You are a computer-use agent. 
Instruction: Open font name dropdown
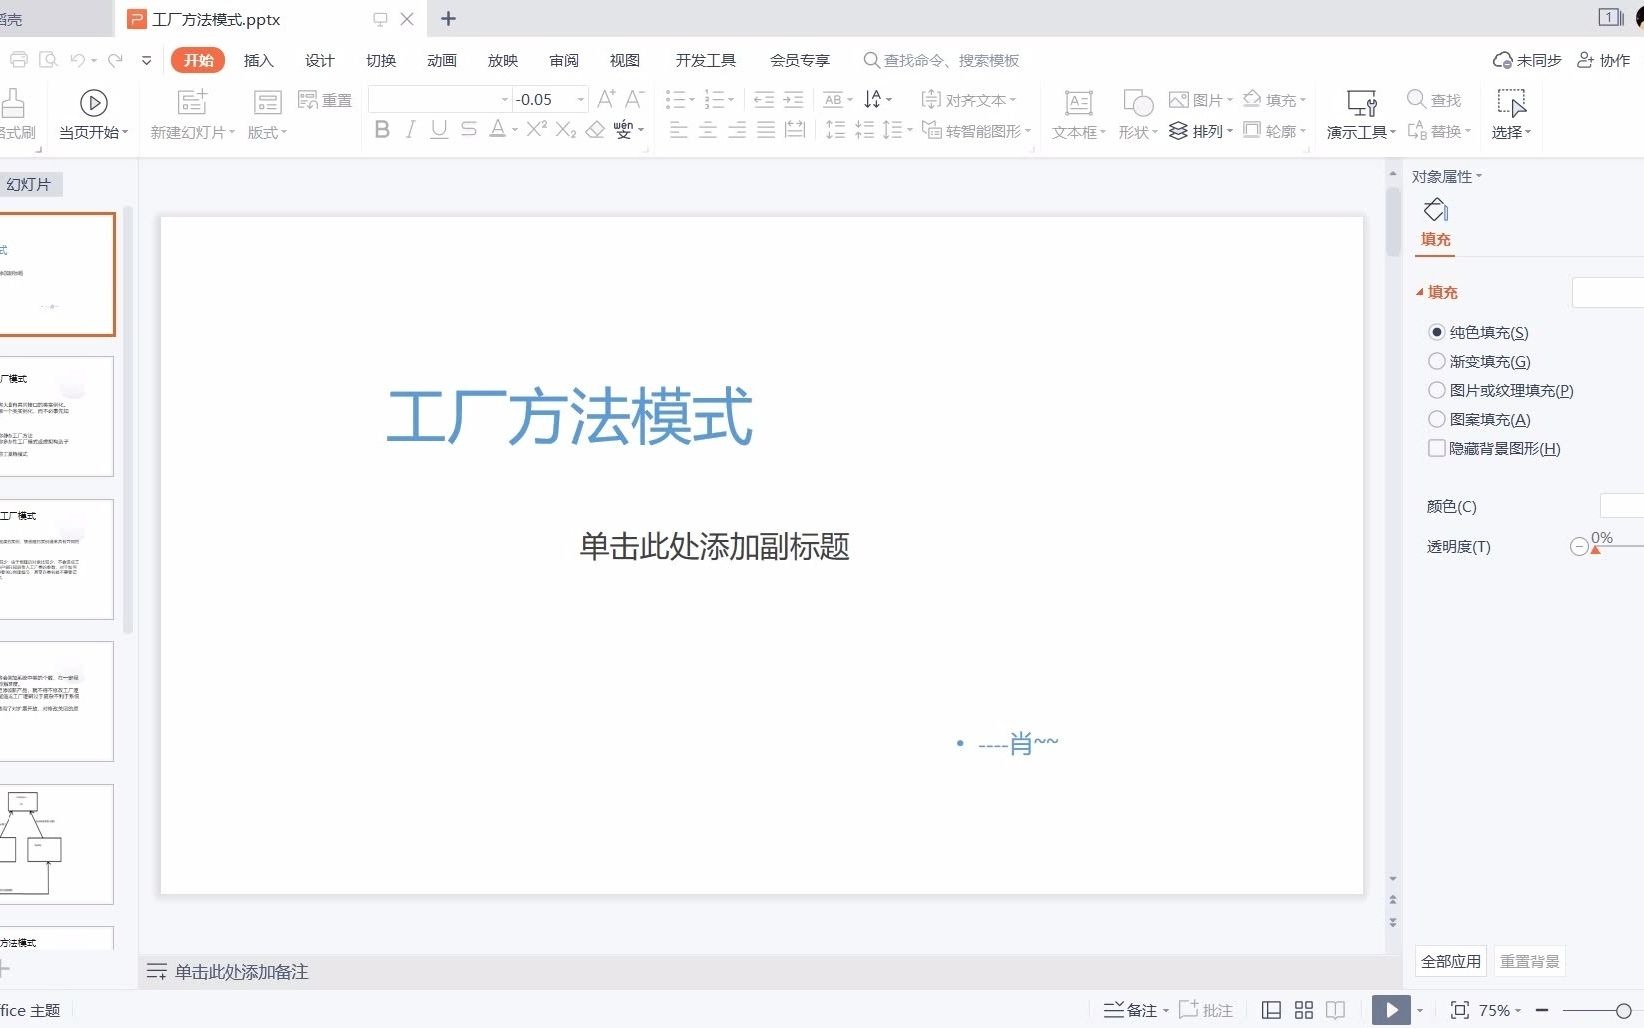(505, 99)
